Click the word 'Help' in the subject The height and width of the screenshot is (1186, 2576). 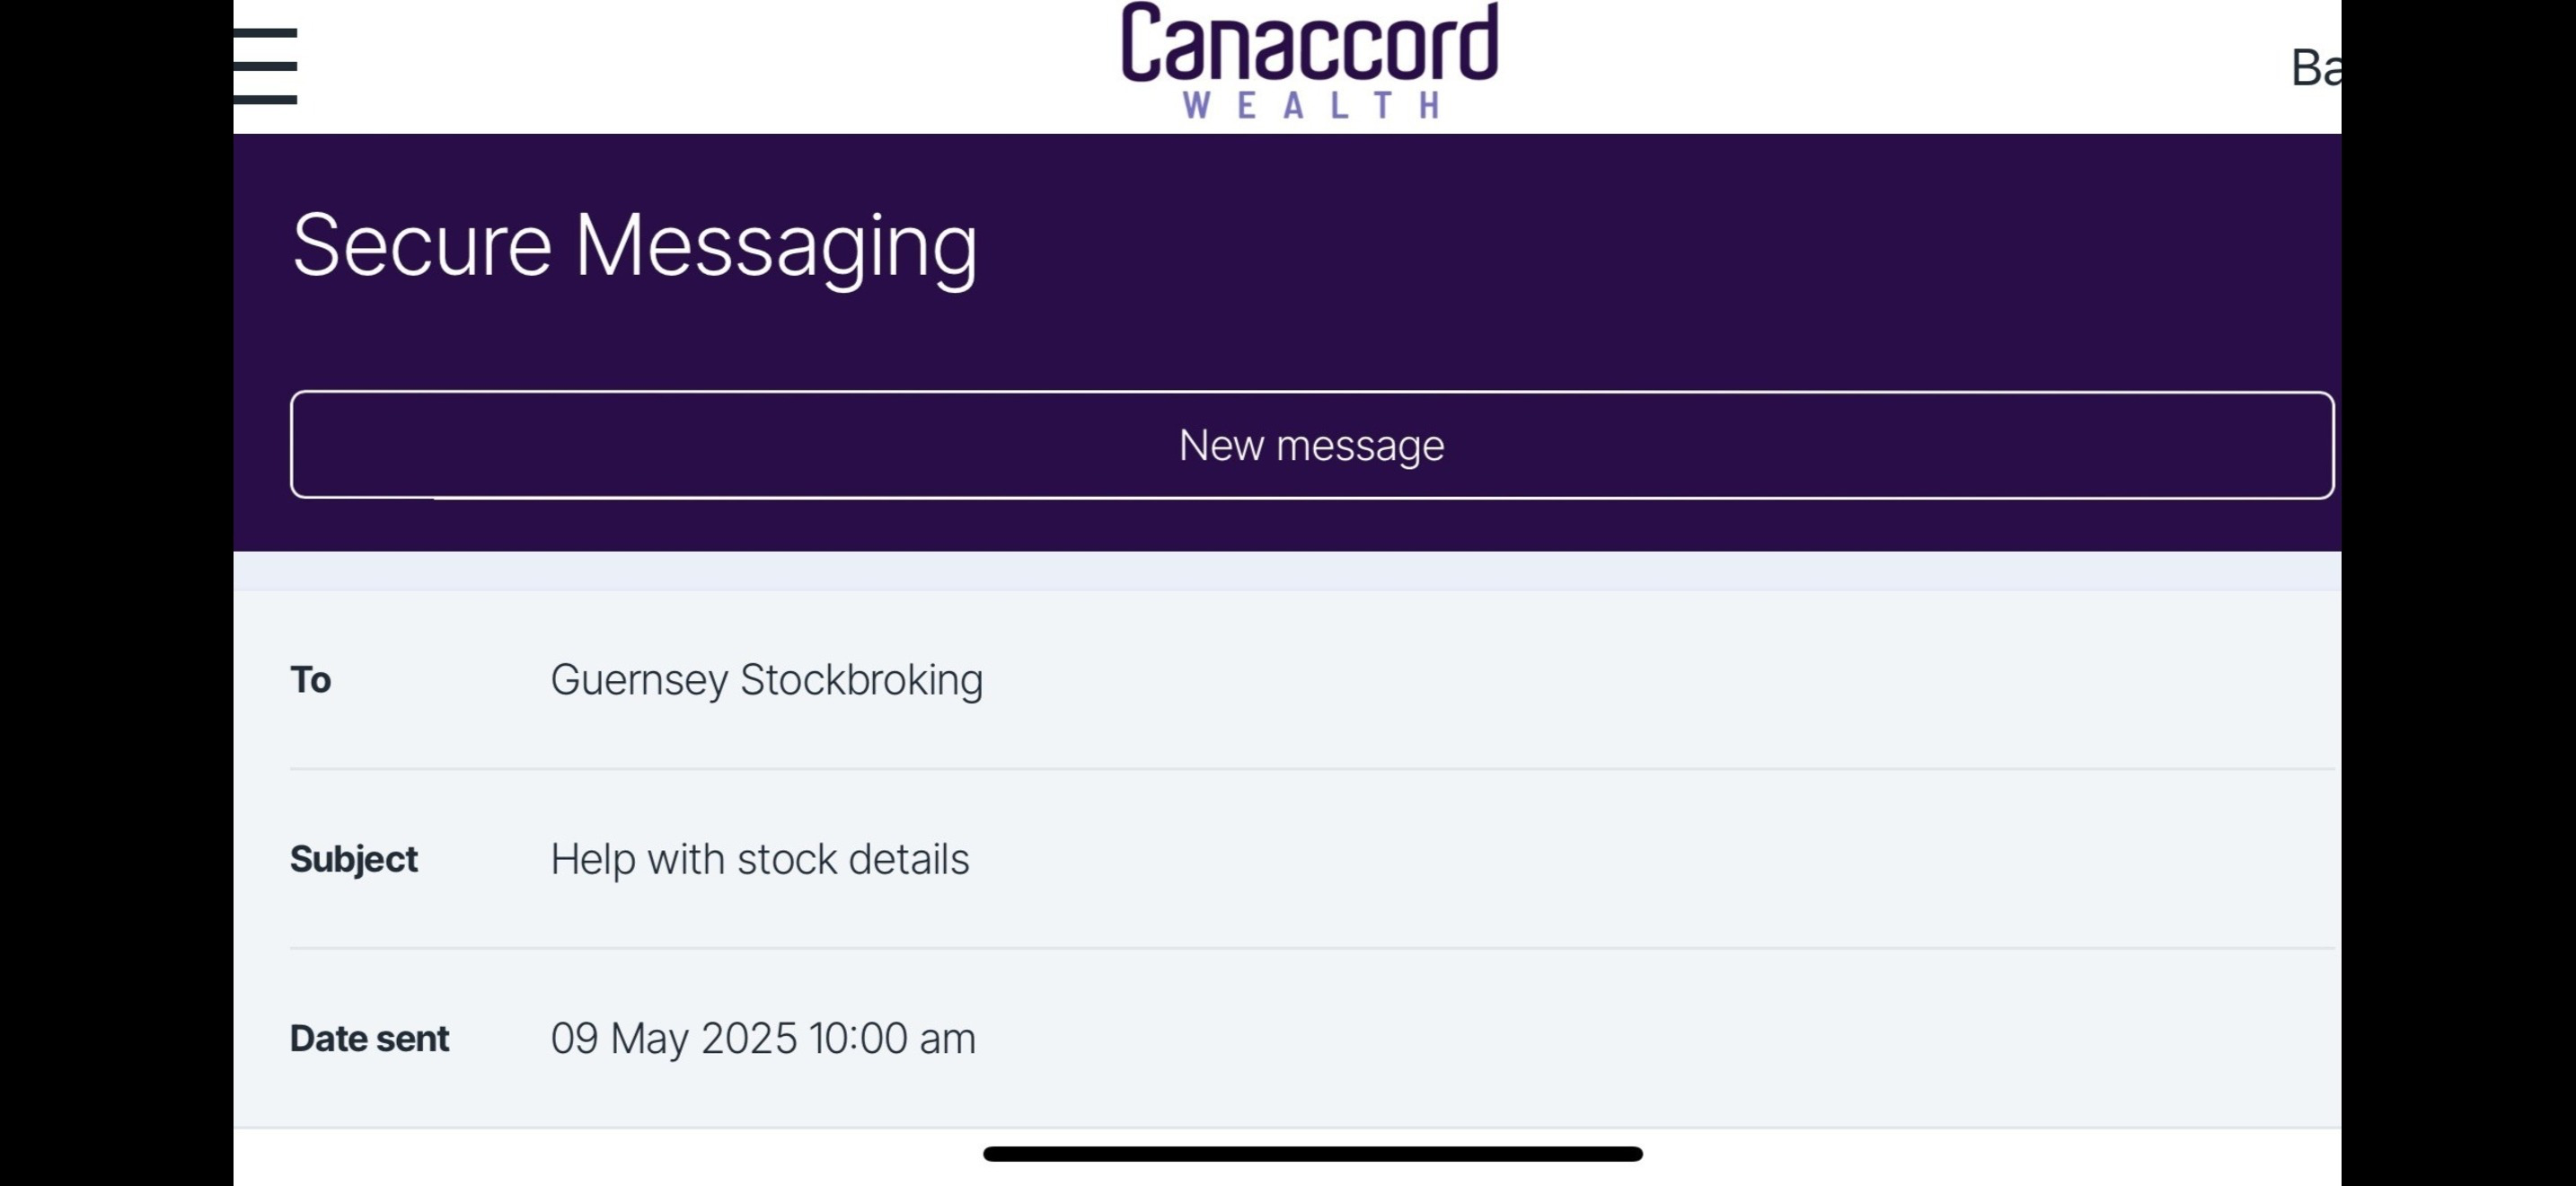[592, 859]
